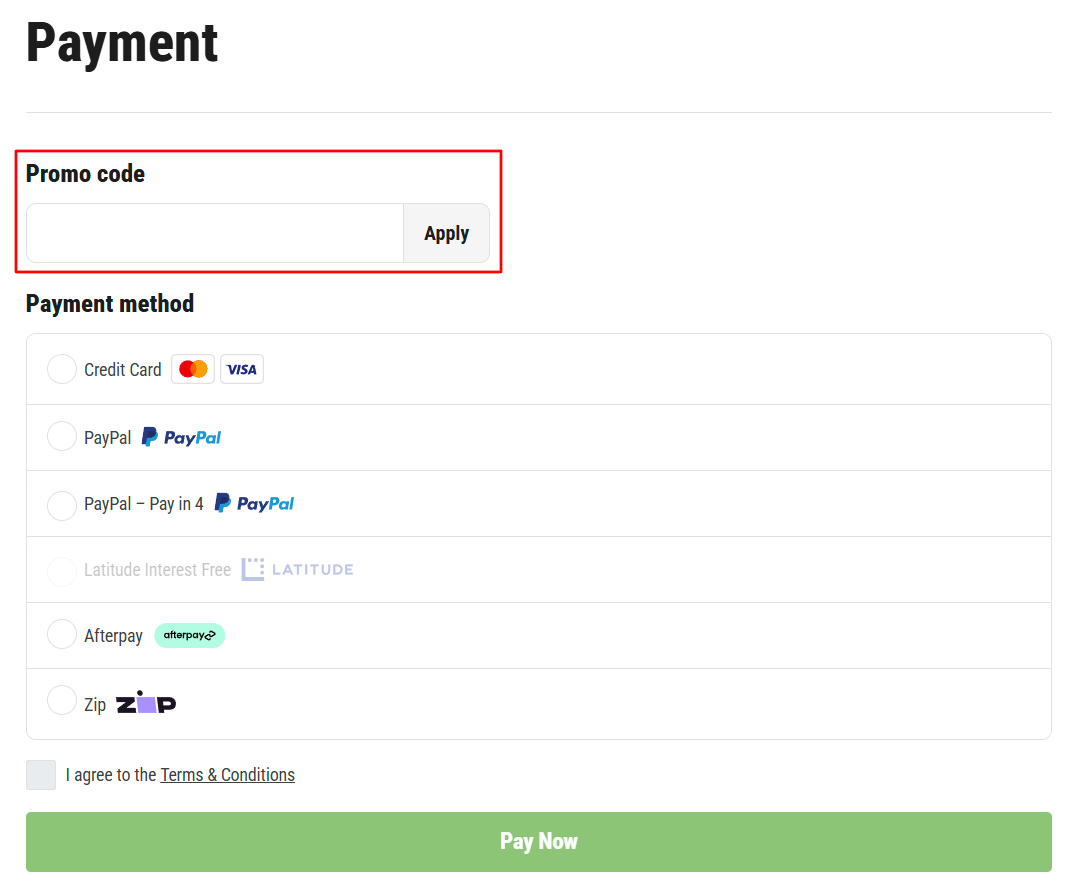The height and width of the screenshot is (888, 1077).
Task: Click the Credit Card option label
Action: tap(123, 369)
